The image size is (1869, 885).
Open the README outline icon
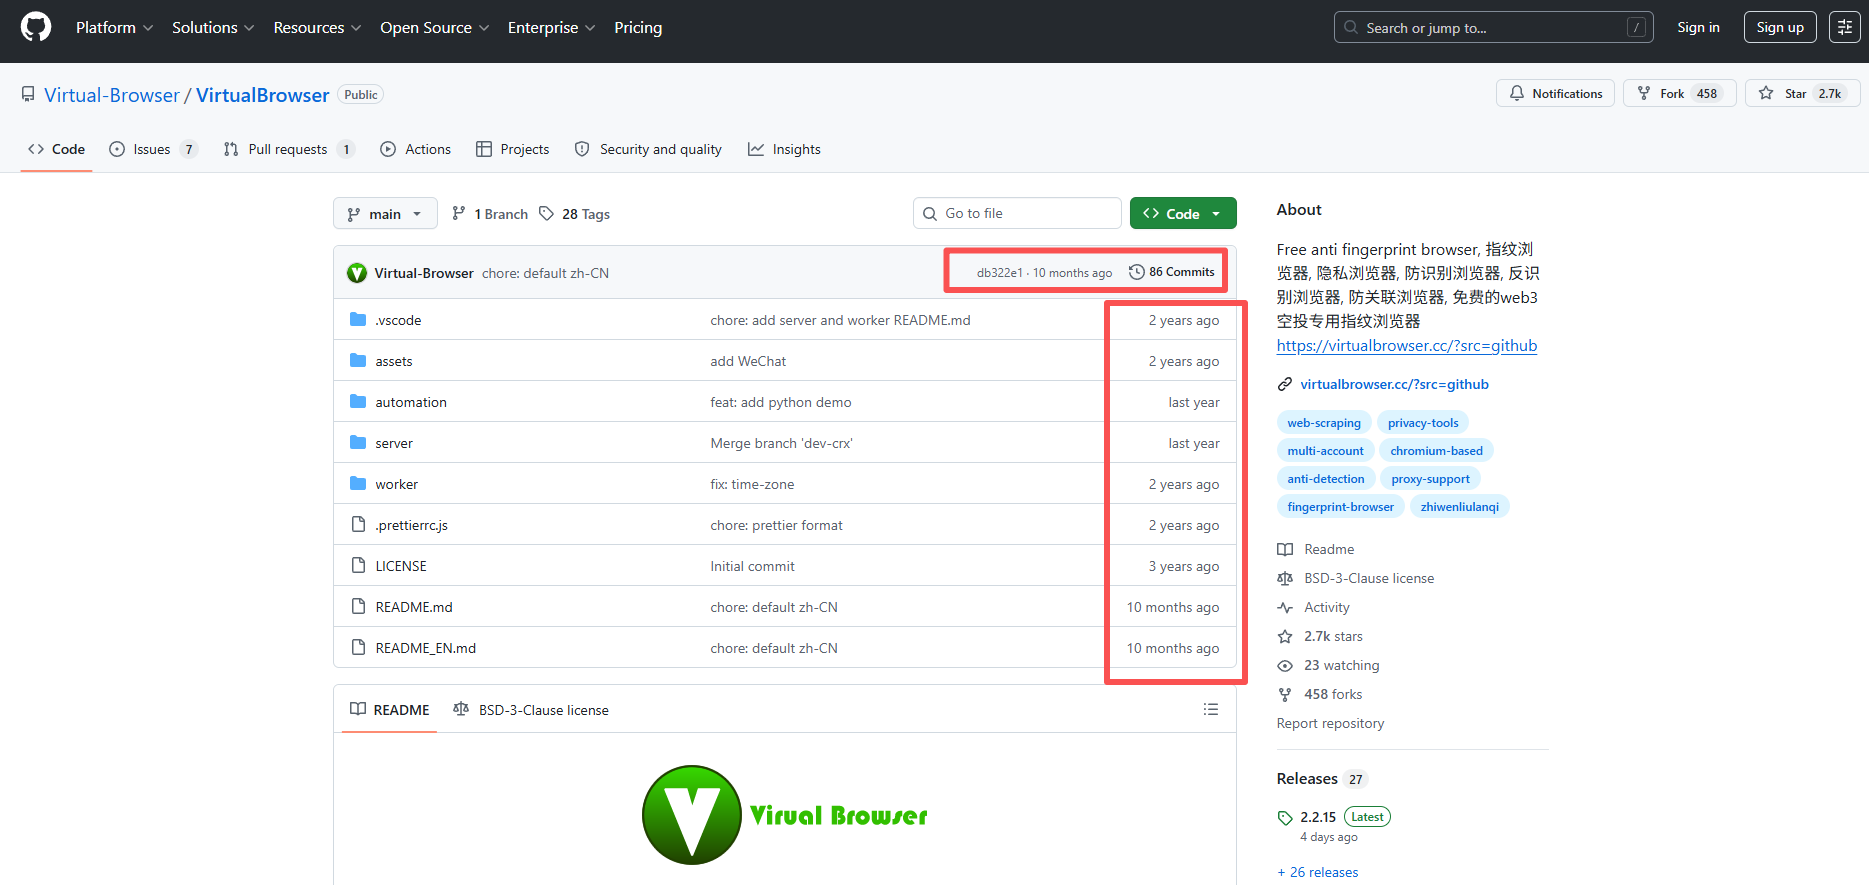1210,709
